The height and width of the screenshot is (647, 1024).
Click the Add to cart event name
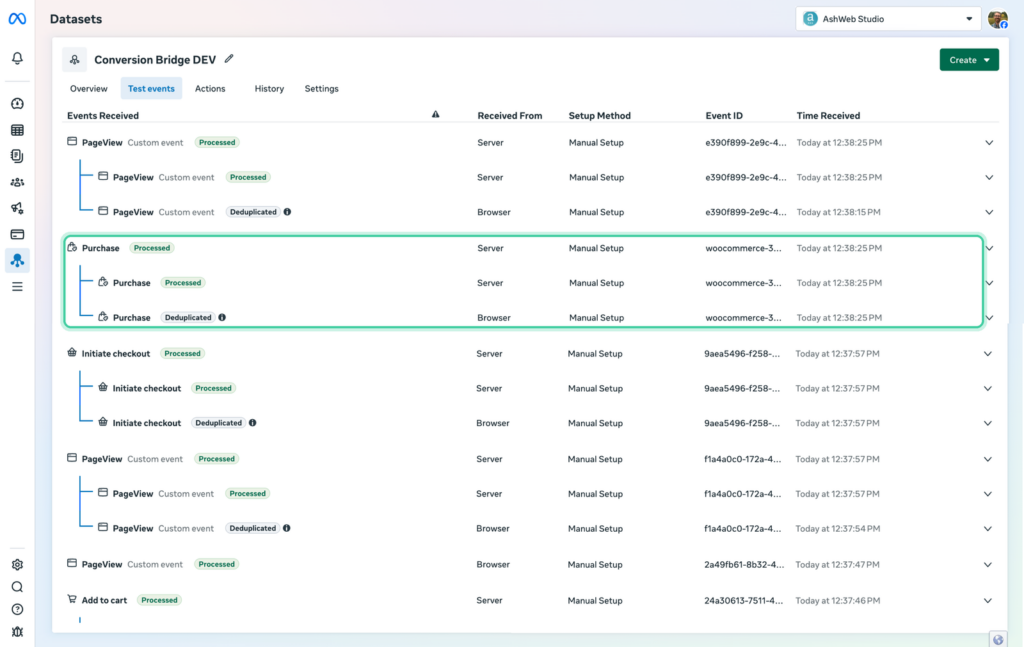104,600
